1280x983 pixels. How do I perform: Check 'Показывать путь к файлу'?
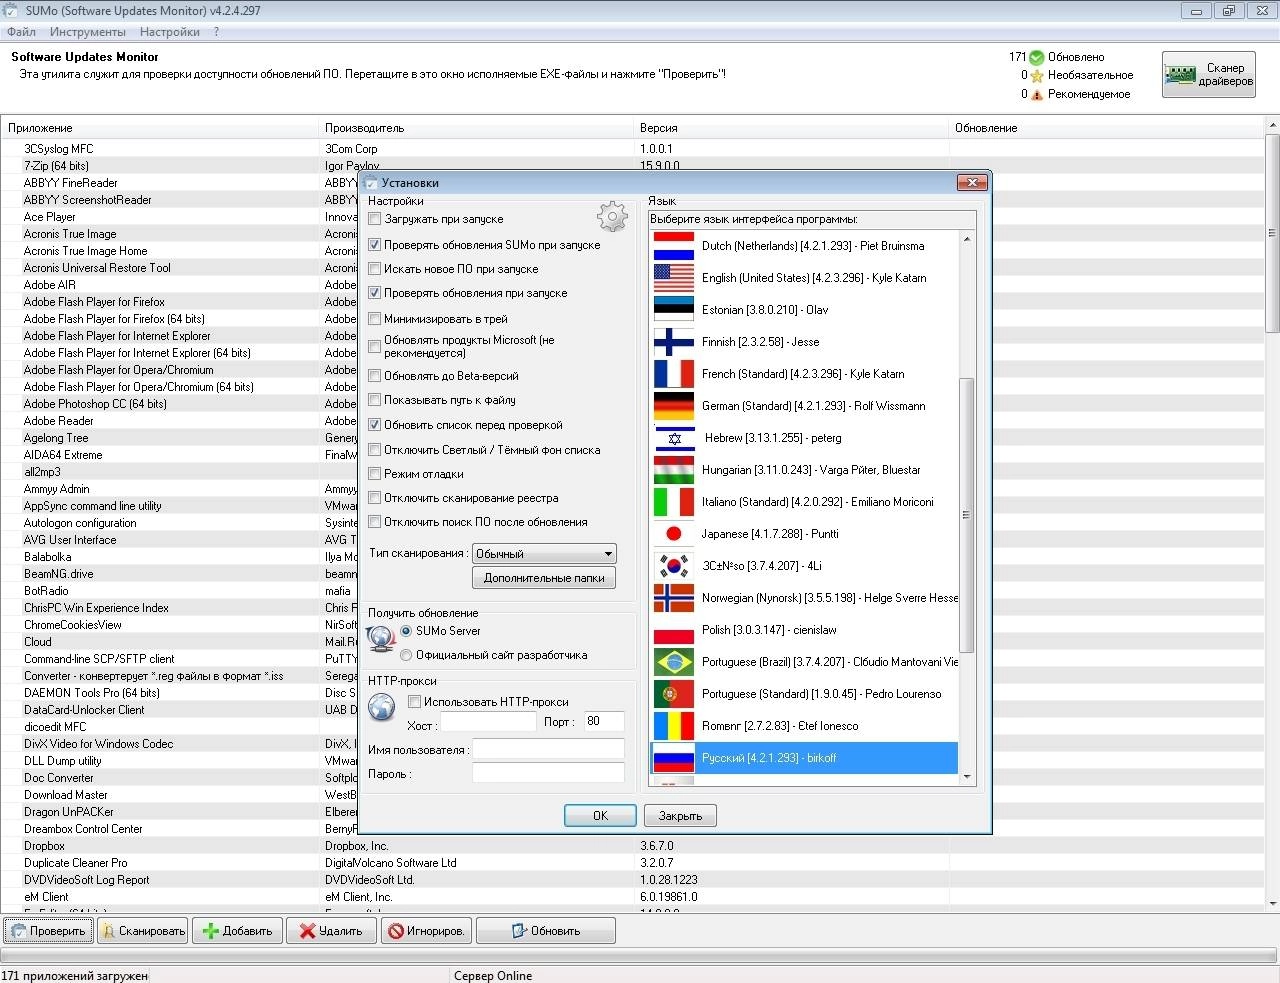pyautogui.click(x=375, y=400)
